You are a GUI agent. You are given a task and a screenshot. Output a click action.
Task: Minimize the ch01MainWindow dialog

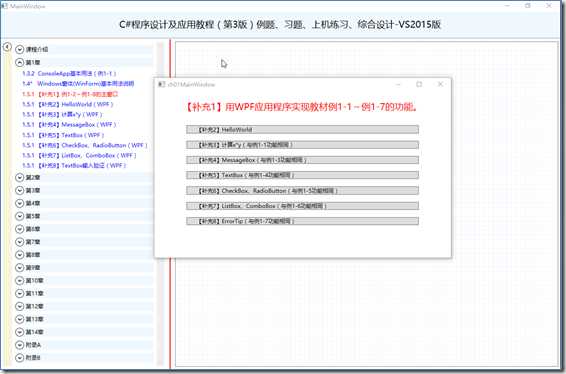[398, 84]
